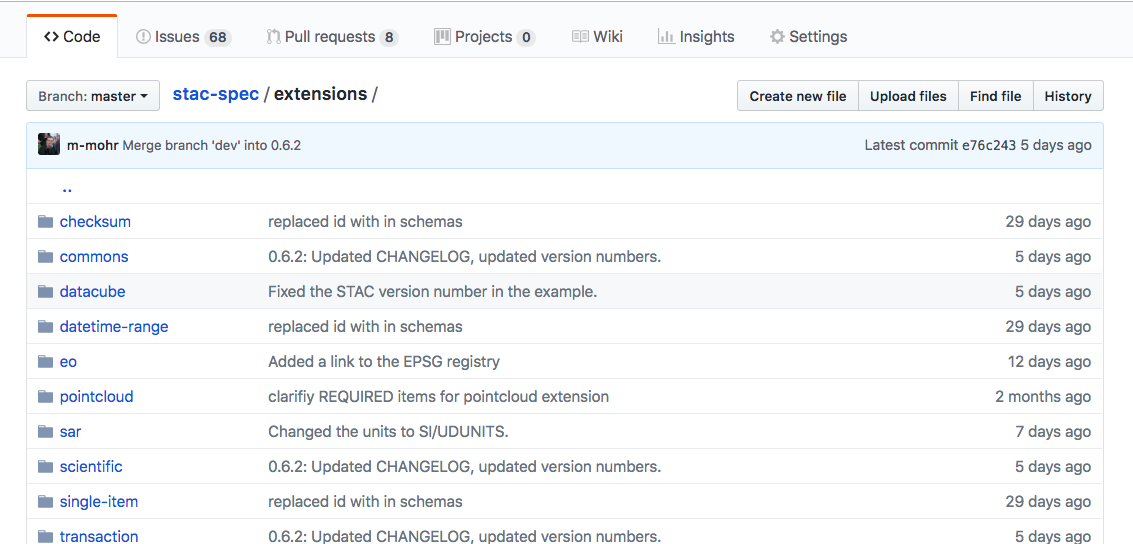
Task: Open the datetime-range folder link
Action: click(x=114, y=327)
